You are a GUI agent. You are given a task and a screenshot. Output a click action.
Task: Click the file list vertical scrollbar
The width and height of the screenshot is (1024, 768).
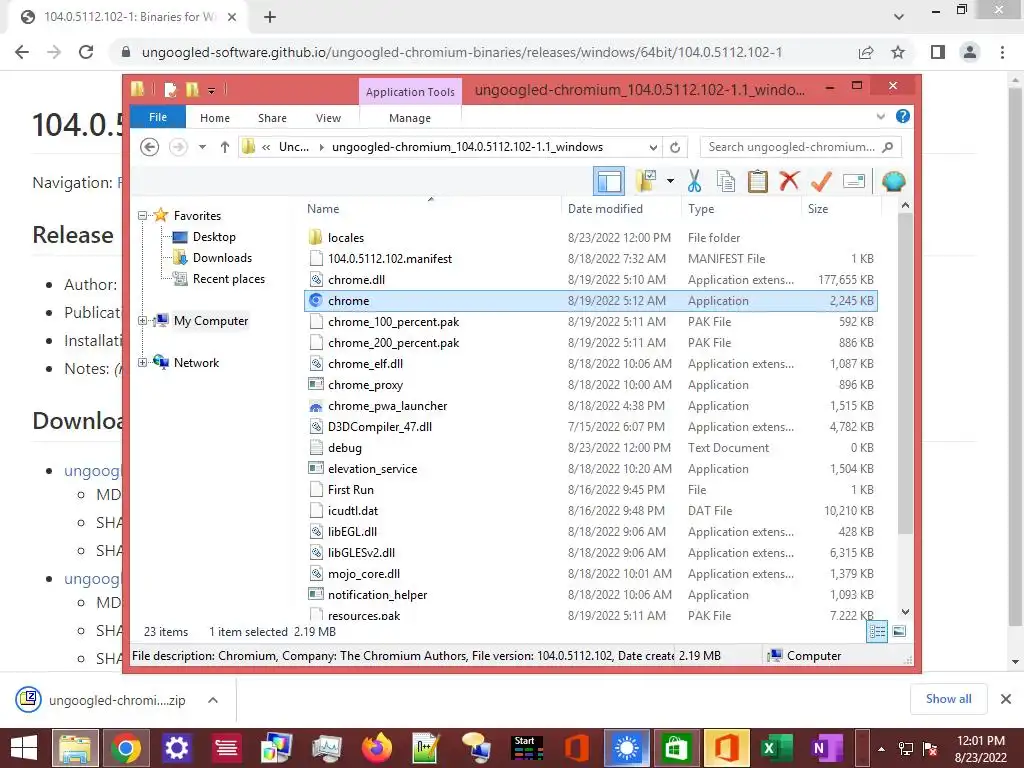pos(905,372)
